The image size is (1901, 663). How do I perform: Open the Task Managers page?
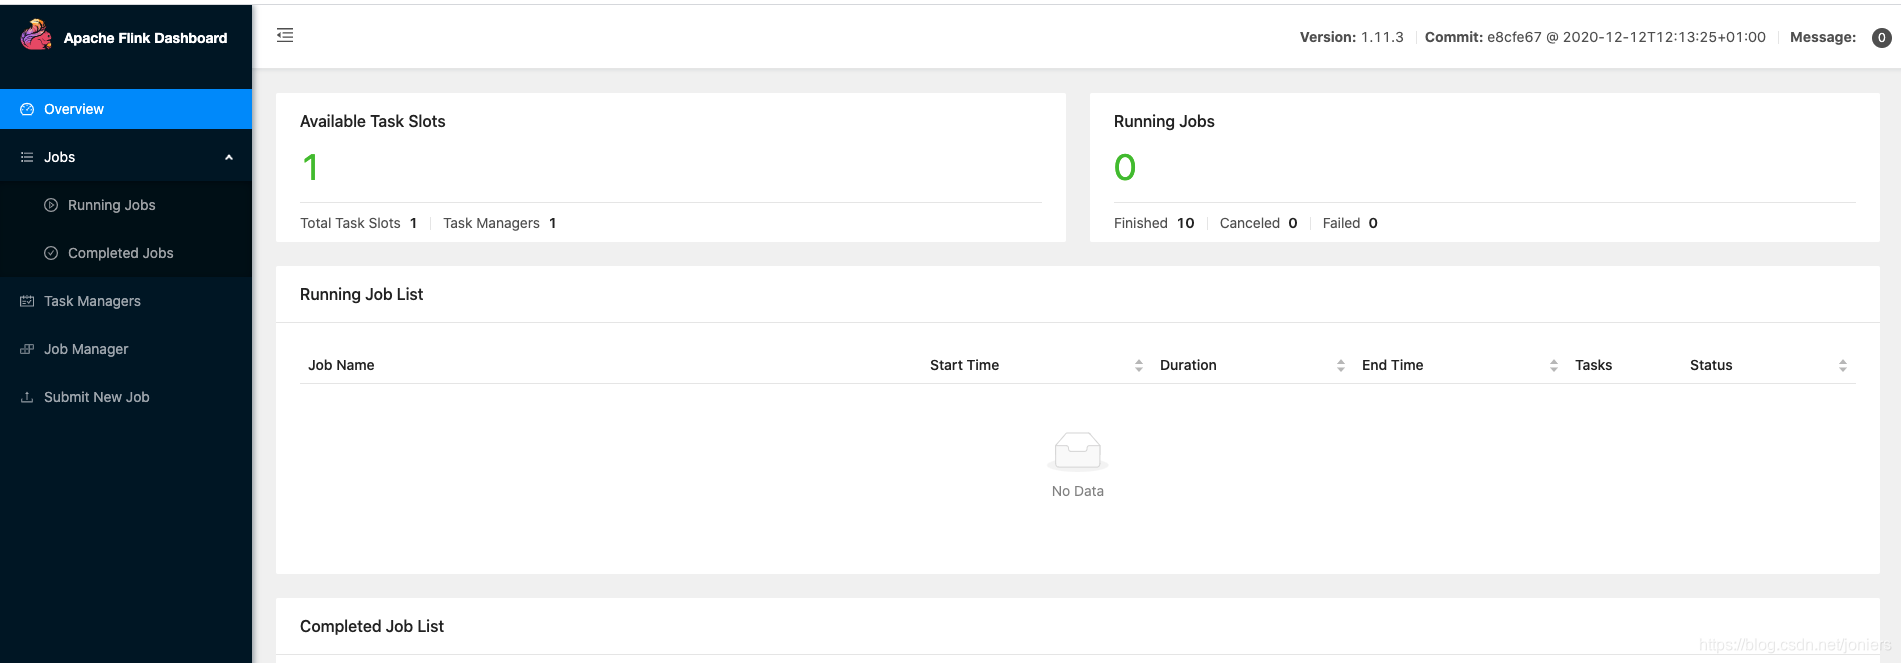pos(126,301)
